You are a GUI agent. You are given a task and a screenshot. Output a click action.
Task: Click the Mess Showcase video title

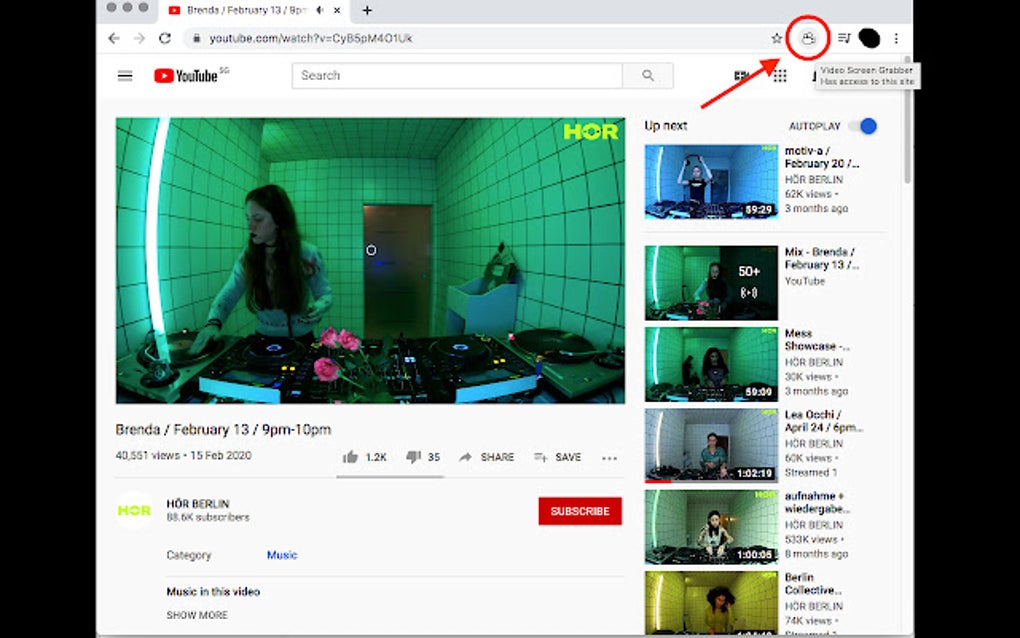tap(817, 339)
